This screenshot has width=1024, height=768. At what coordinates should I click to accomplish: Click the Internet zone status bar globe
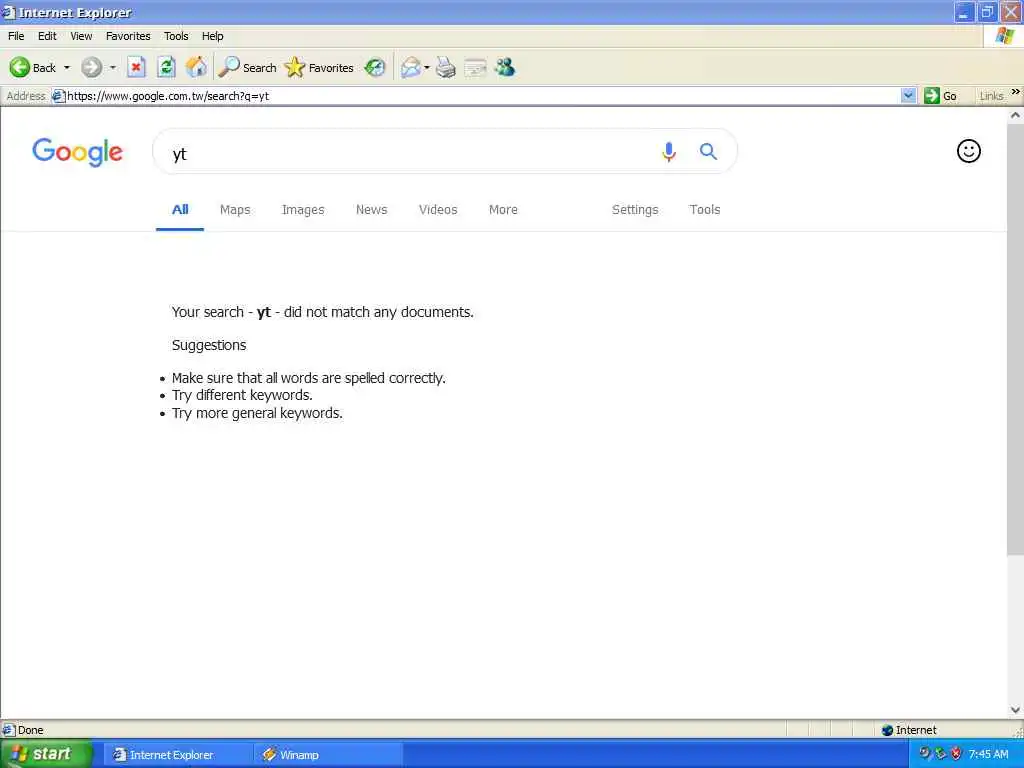click(x=887, y=730)
